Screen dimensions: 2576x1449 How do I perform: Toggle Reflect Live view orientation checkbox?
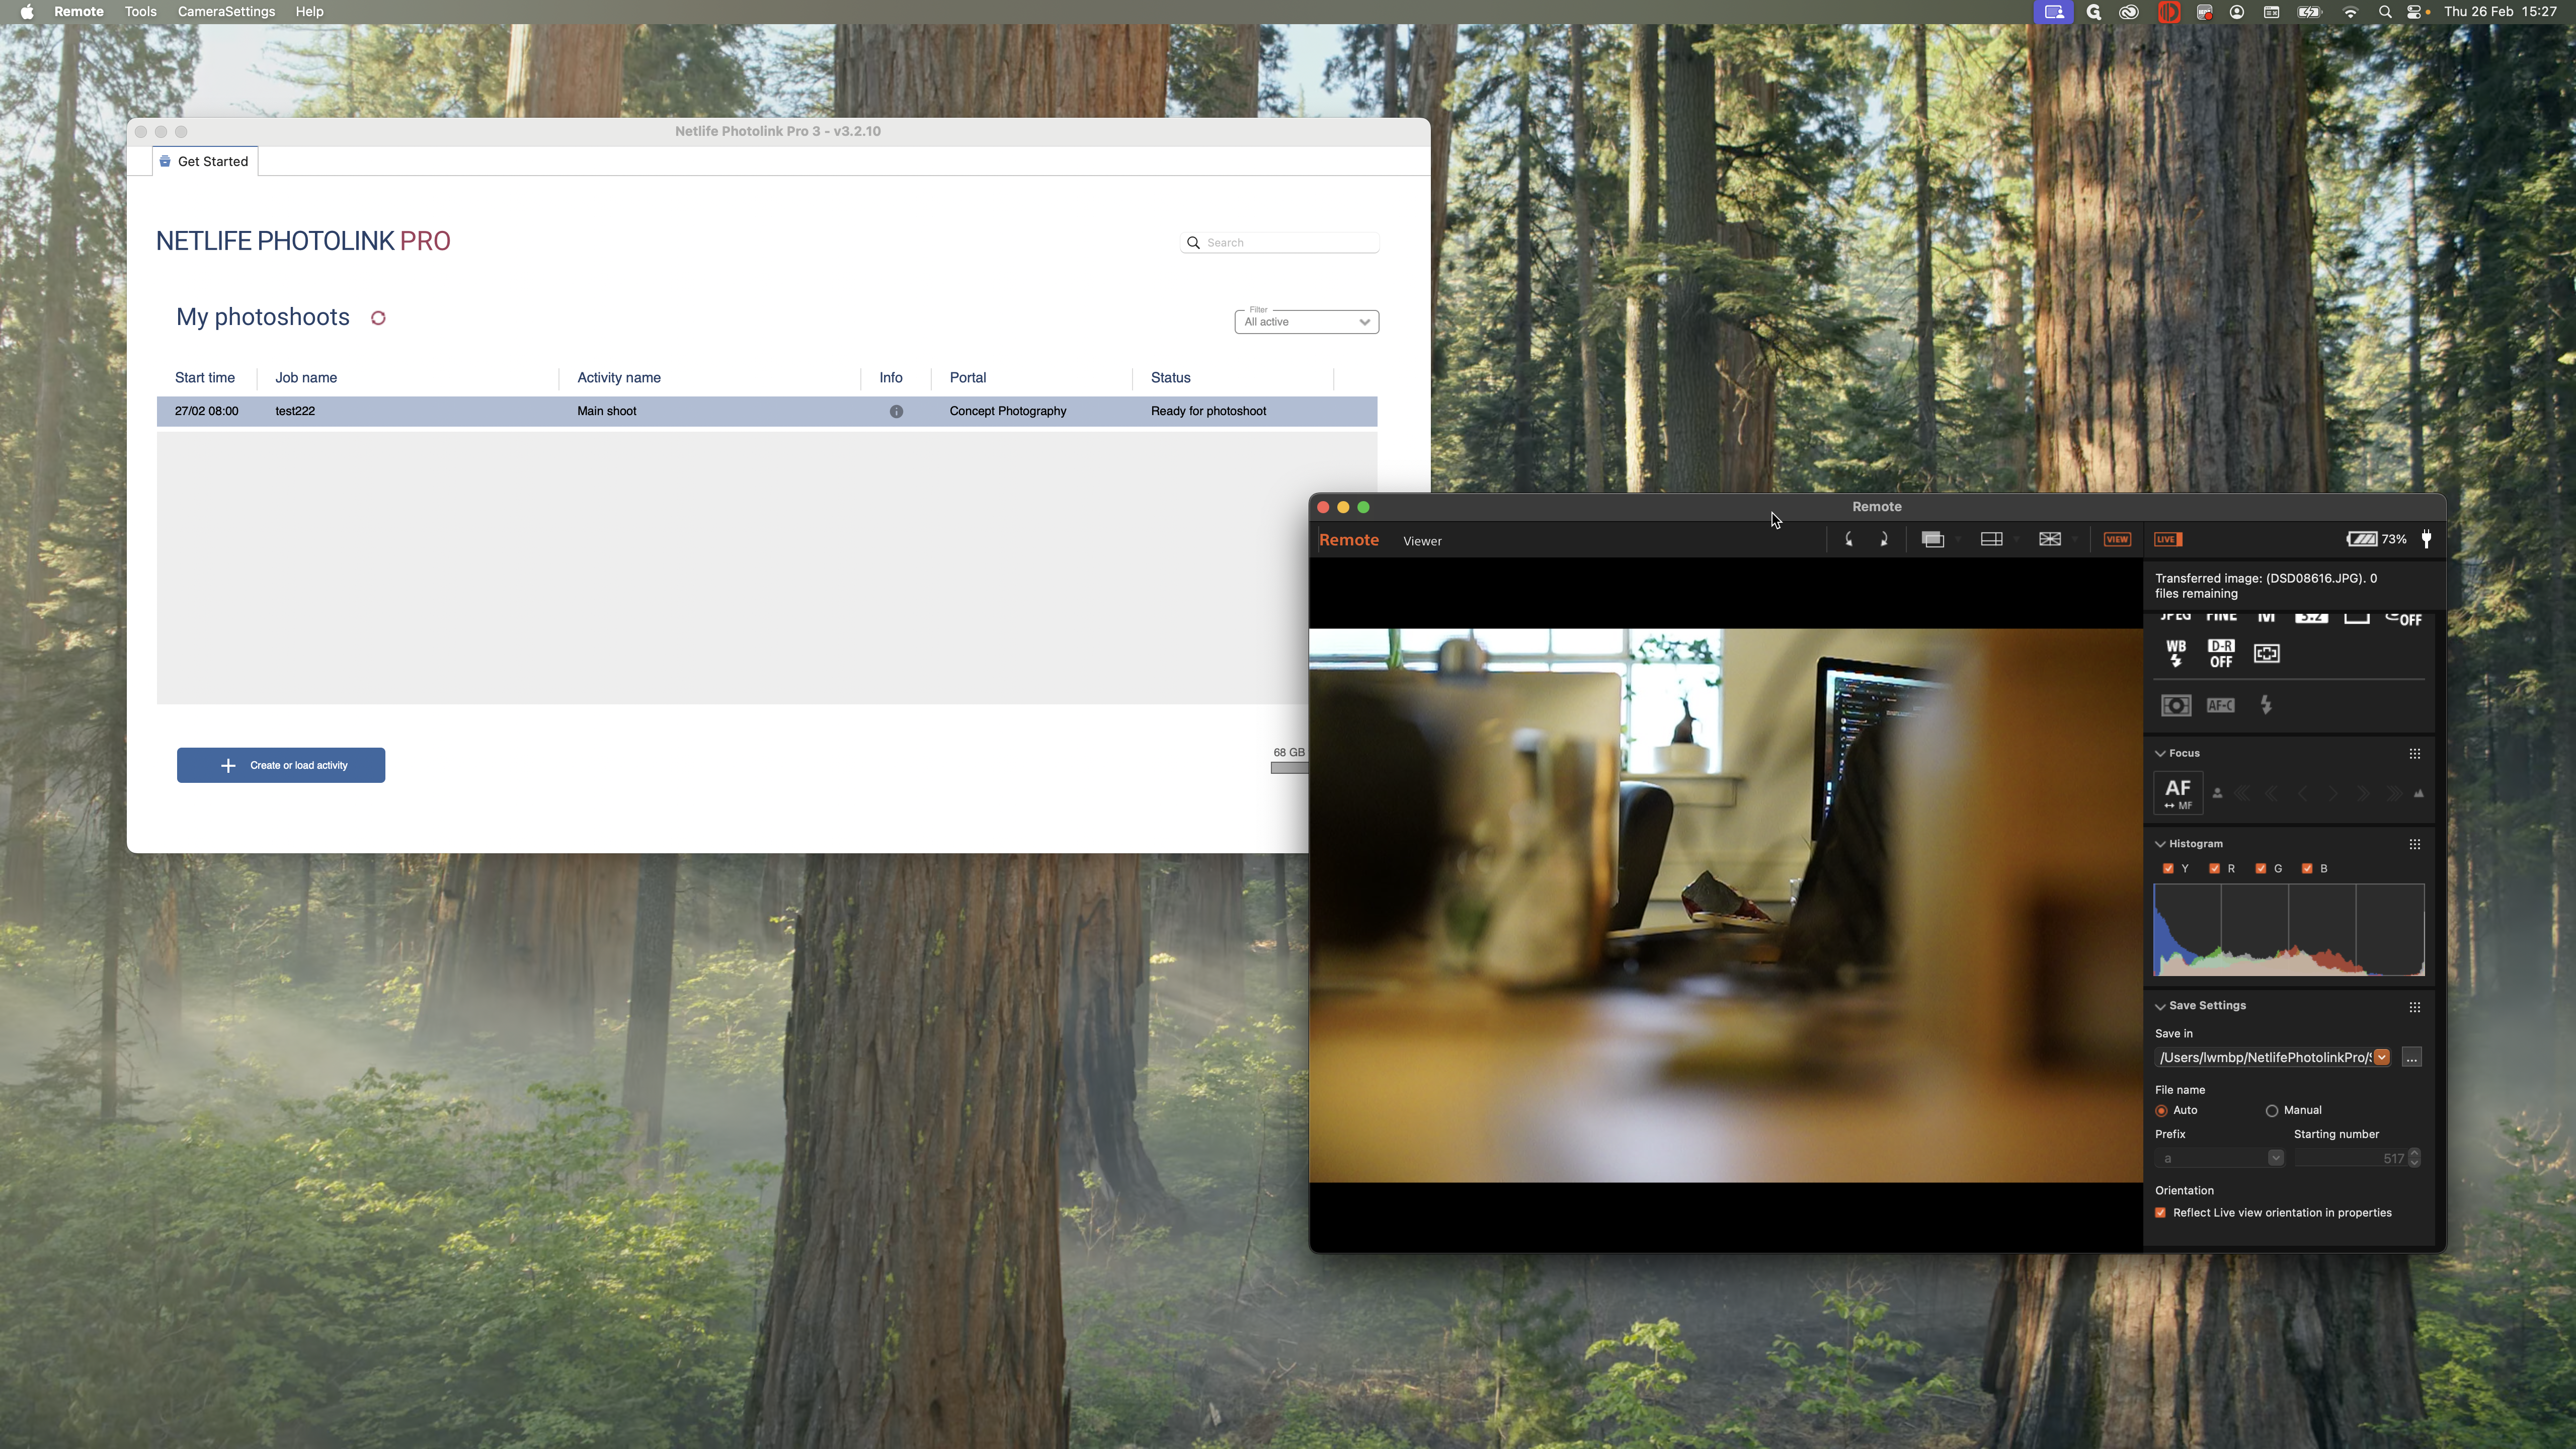pyautogui.click(x=2160, y=1212)
